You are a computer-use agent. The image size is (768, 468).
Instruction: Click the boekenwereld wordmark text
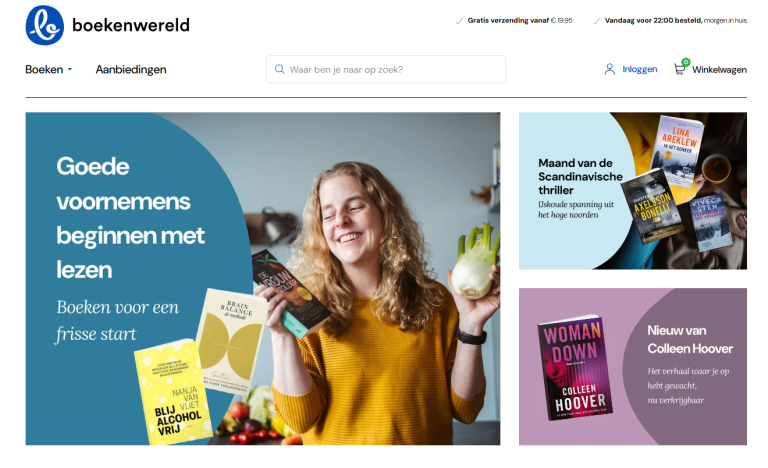(x=131, y=25)
